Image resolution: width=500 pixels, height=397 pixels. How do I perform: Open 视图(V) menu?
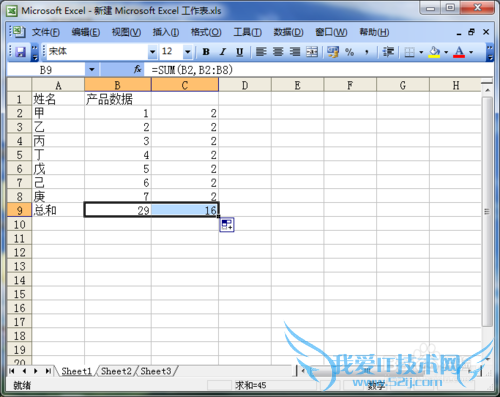(x=126, y=32)
